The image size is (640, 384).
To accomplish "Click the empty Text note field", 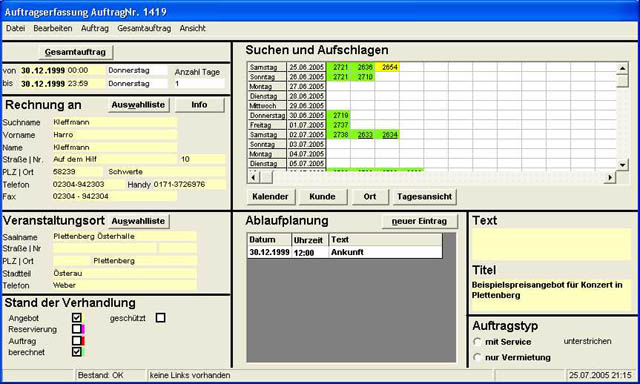I will 551,244.
